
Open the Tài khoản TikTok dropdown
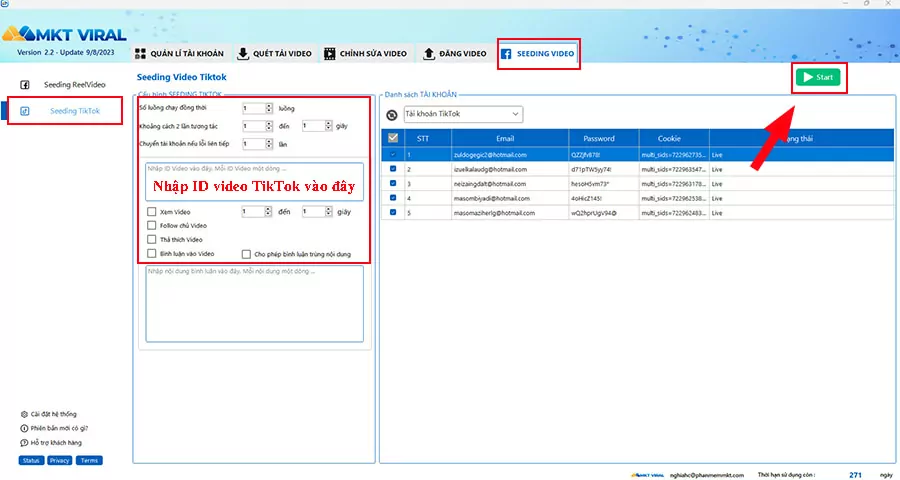point(462,114)
